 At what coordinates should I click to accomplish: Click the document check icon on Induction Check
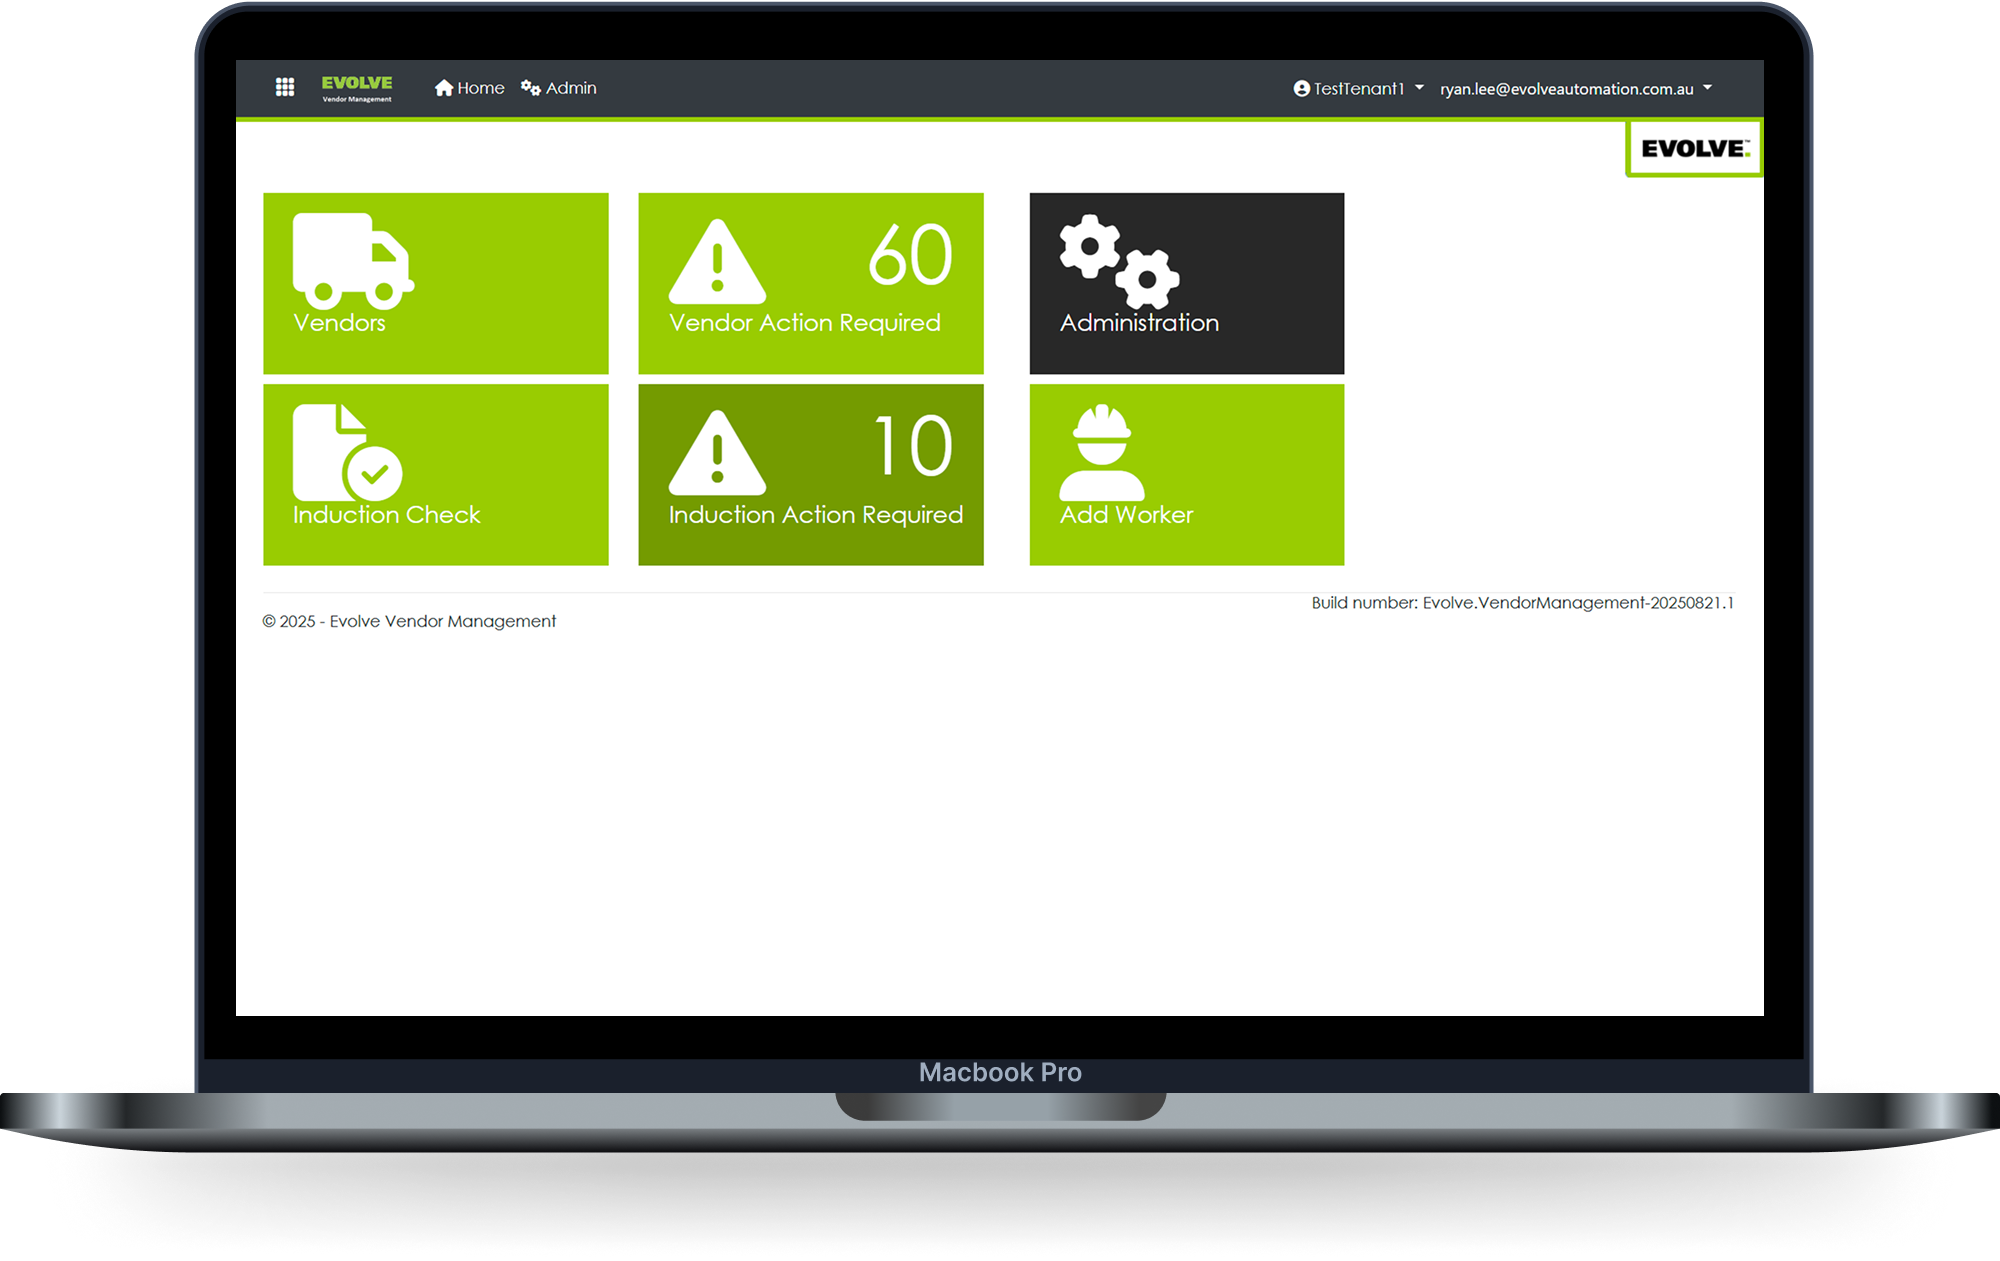click(x=347, y=452)
